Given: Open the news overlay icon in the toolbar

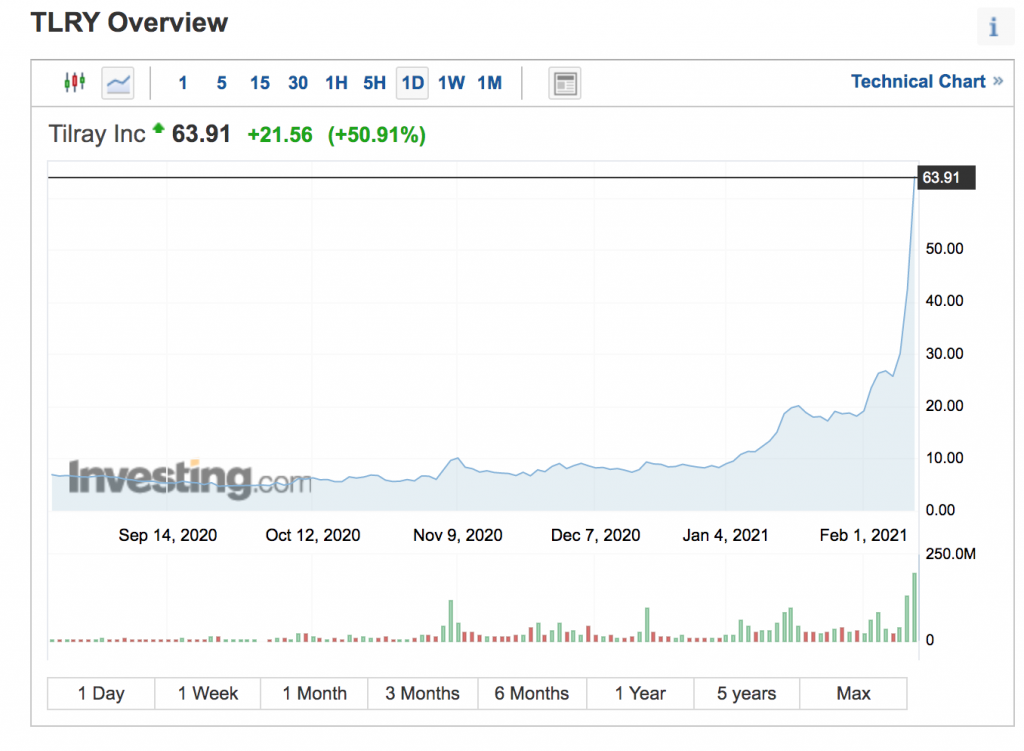Looking at the screenshot, I should [565, 84].
